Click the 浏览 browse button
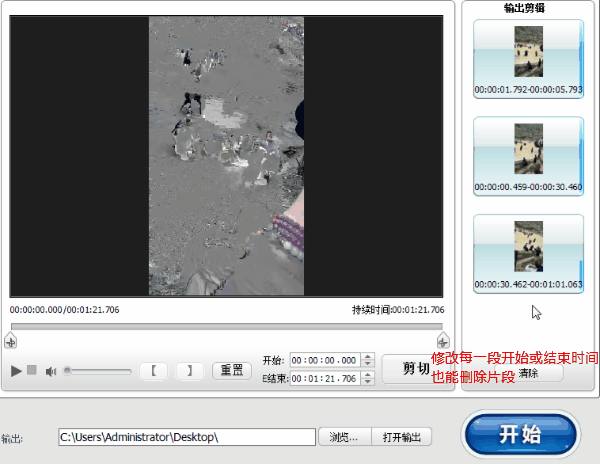The width and height of the screenshot is (600, 464). click(x=344, y=436)
